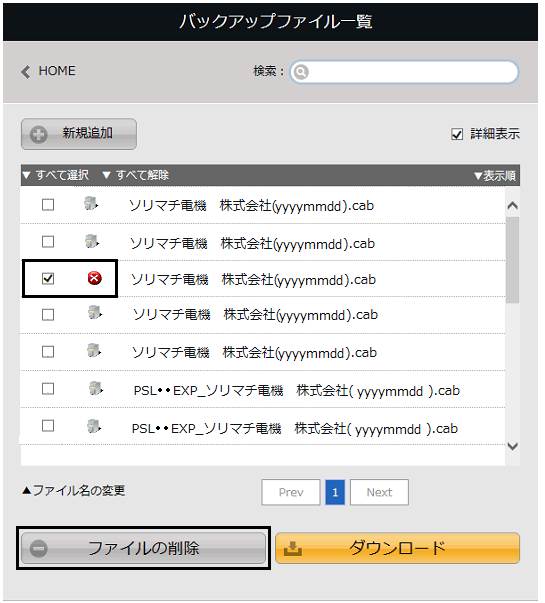Click the download tray icon on ダウンロード button
This screenshot has height=603, width=545.
pos(293,549)
